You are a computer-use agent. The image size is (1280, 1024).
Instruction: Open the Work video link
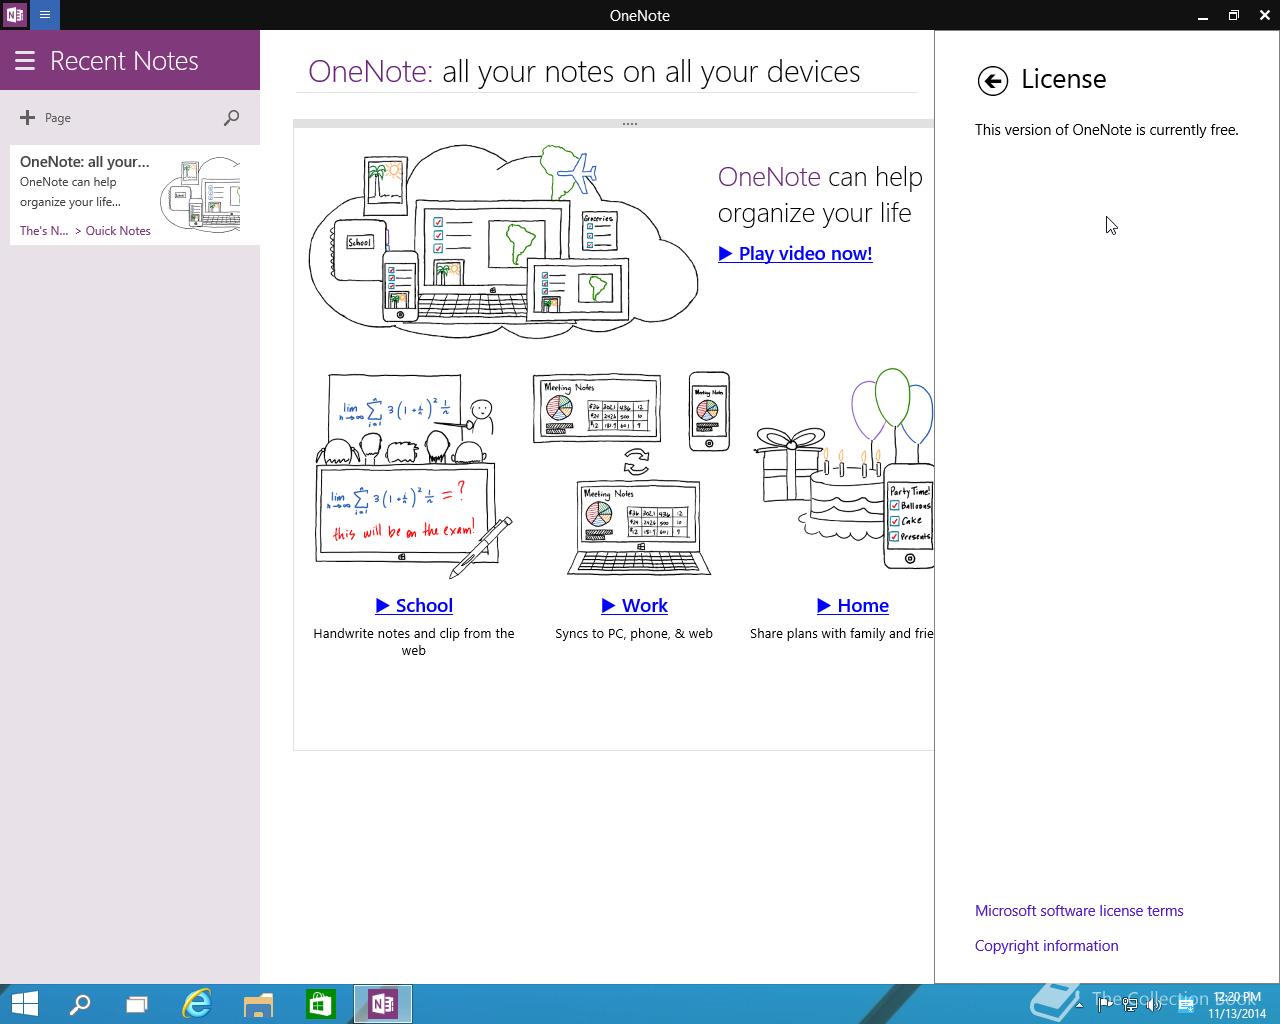pyautogui.click(x=634, y=606)
